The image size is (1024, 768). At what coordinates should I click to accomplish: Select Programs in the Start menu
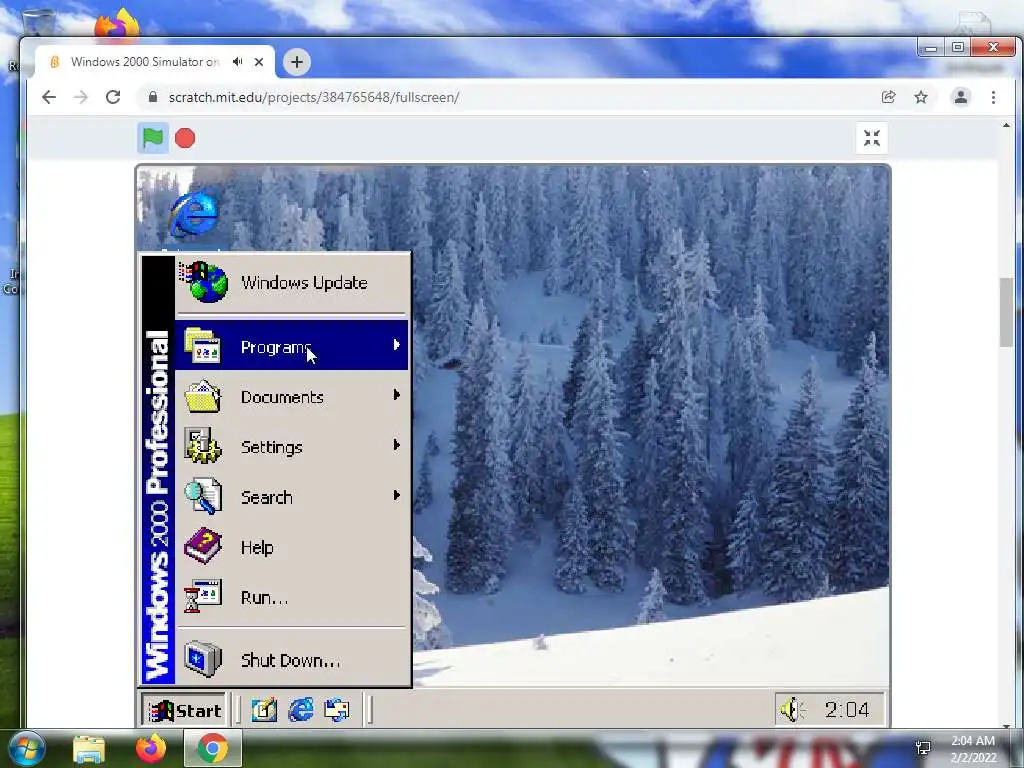click(x=291, y=345)
